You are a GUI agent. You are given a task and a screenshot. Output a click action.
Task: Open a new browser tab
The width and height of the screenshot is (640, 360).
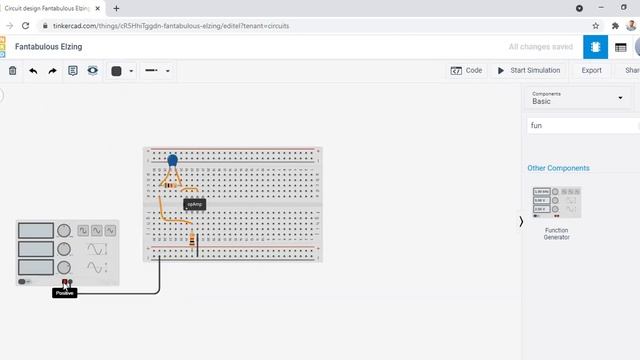[116, 8]
